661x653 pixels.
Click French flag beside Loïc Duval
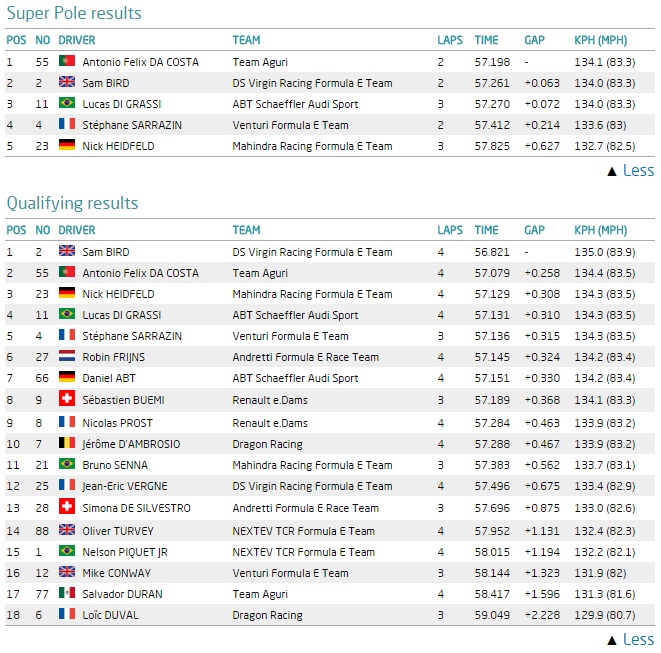[67, 614]
